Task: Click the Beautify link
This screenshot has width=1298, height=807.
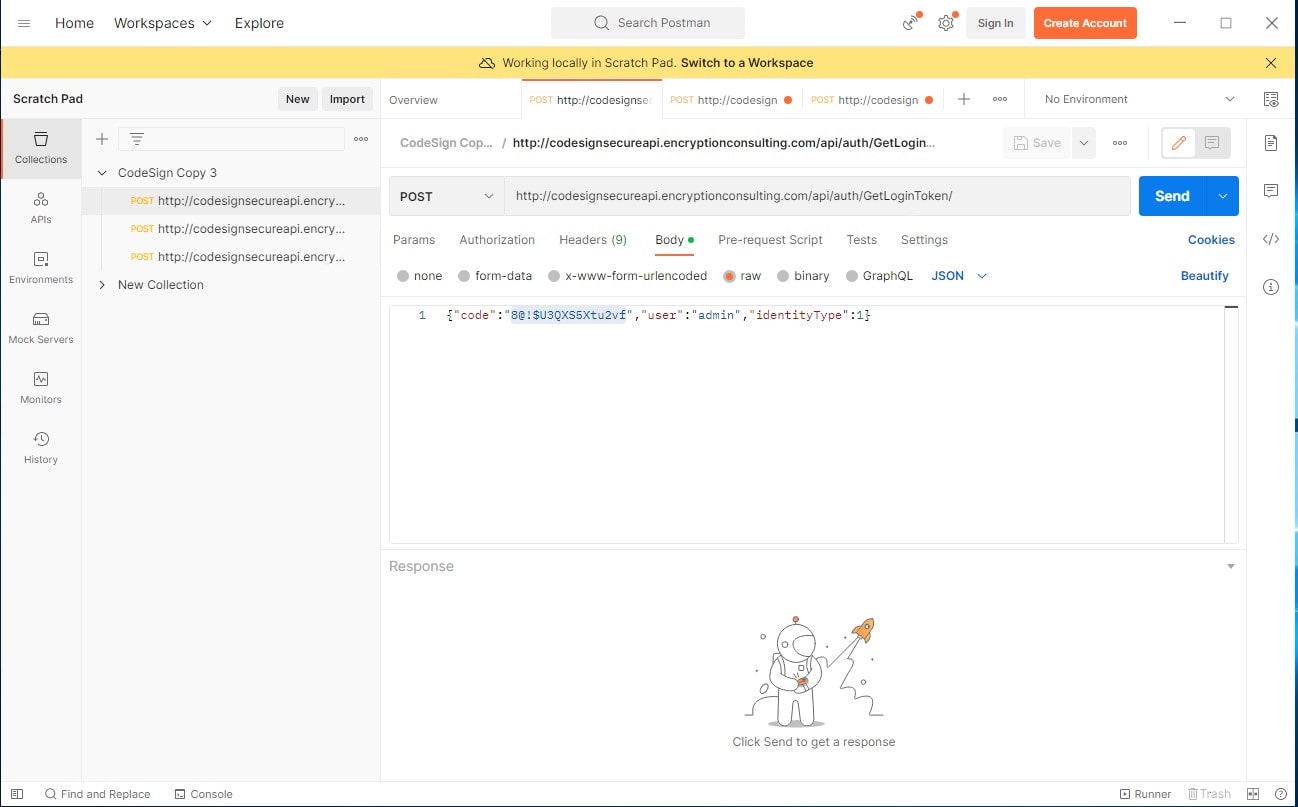Action: (1204, 276)
